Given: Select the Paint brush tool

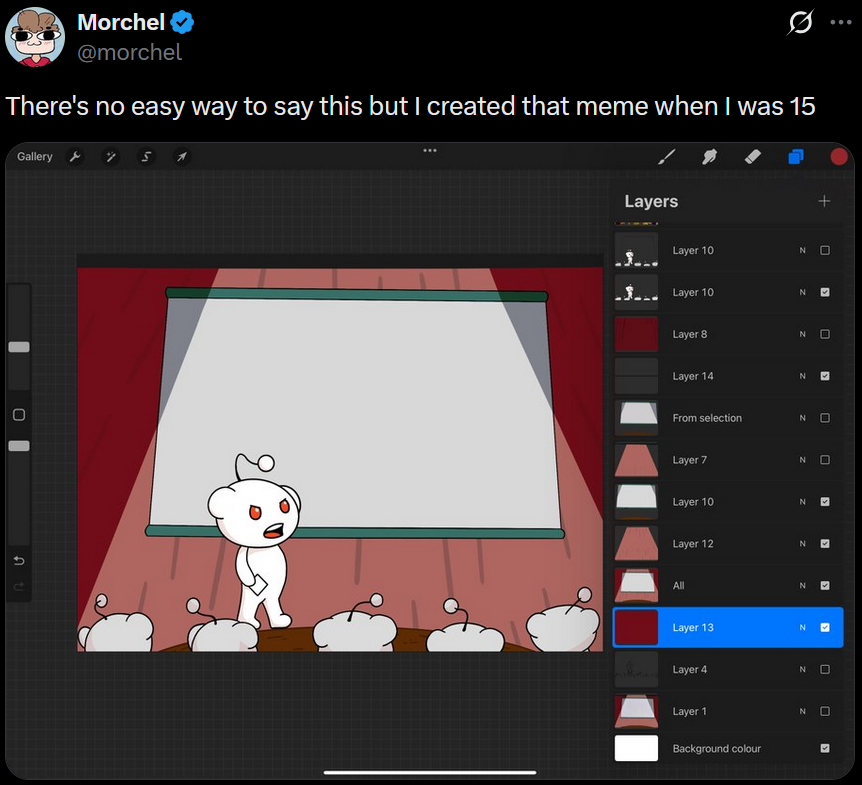Looking at the screenshot, I should (x=667, y=157).
